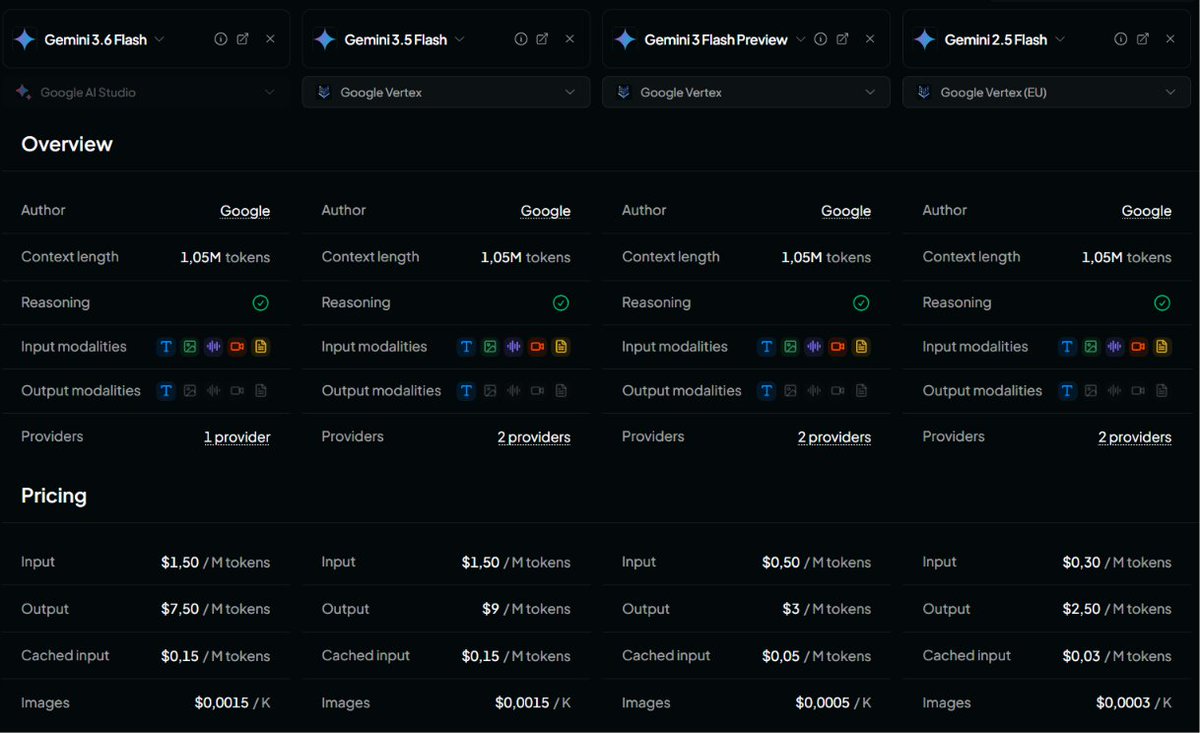Open info for Gemini 3.6 Flash
Viewport: 1200px width, 733px height.
221,39
